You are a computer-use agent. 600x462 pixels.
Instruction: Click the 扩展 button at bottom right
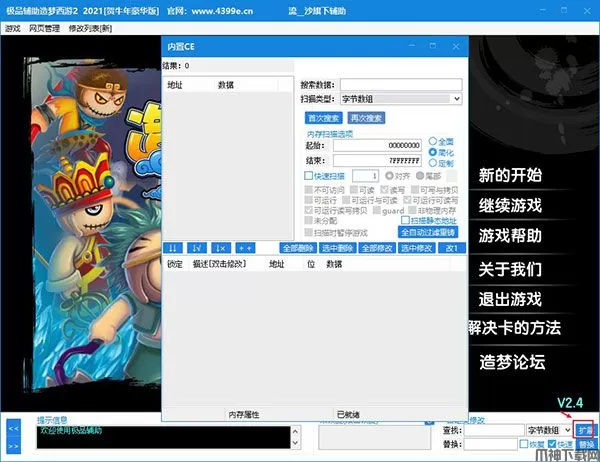pyautogui.click(x=584, y=430)
